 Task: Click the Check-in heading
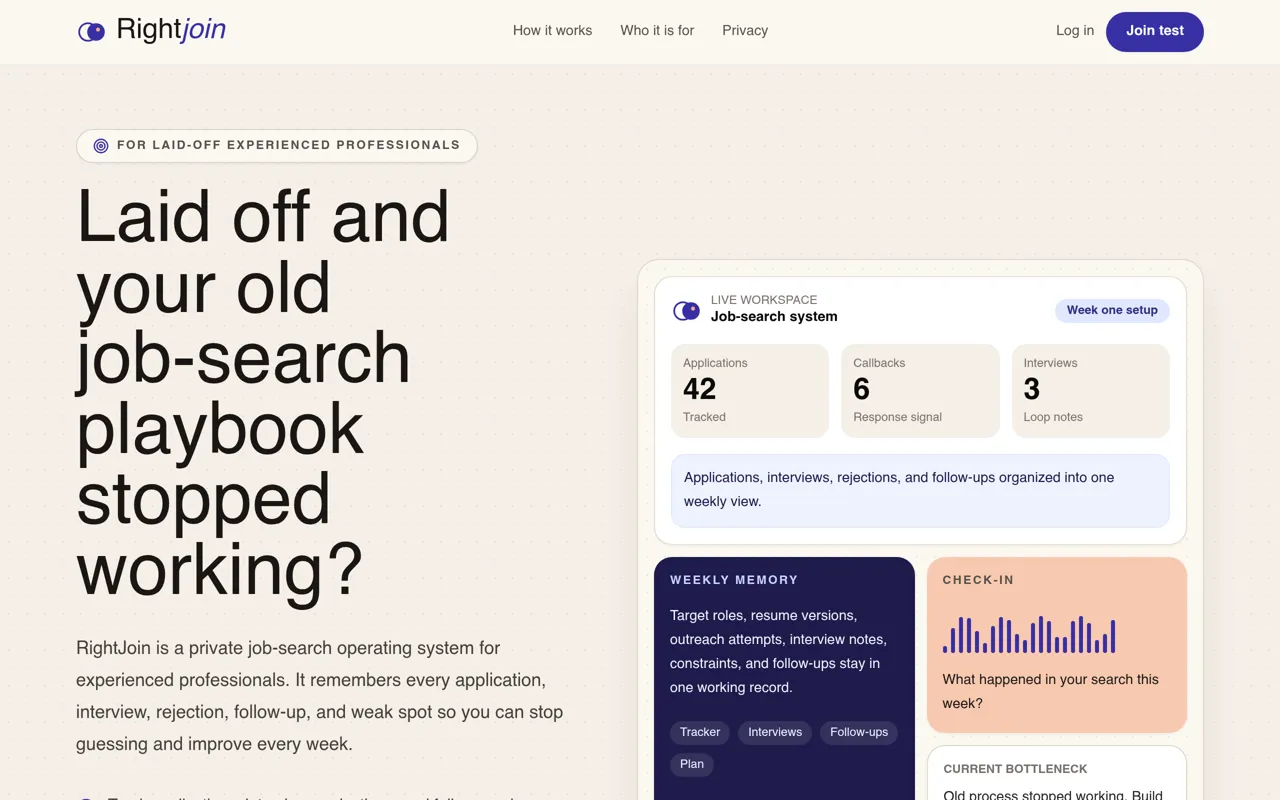tap(978, 580)
